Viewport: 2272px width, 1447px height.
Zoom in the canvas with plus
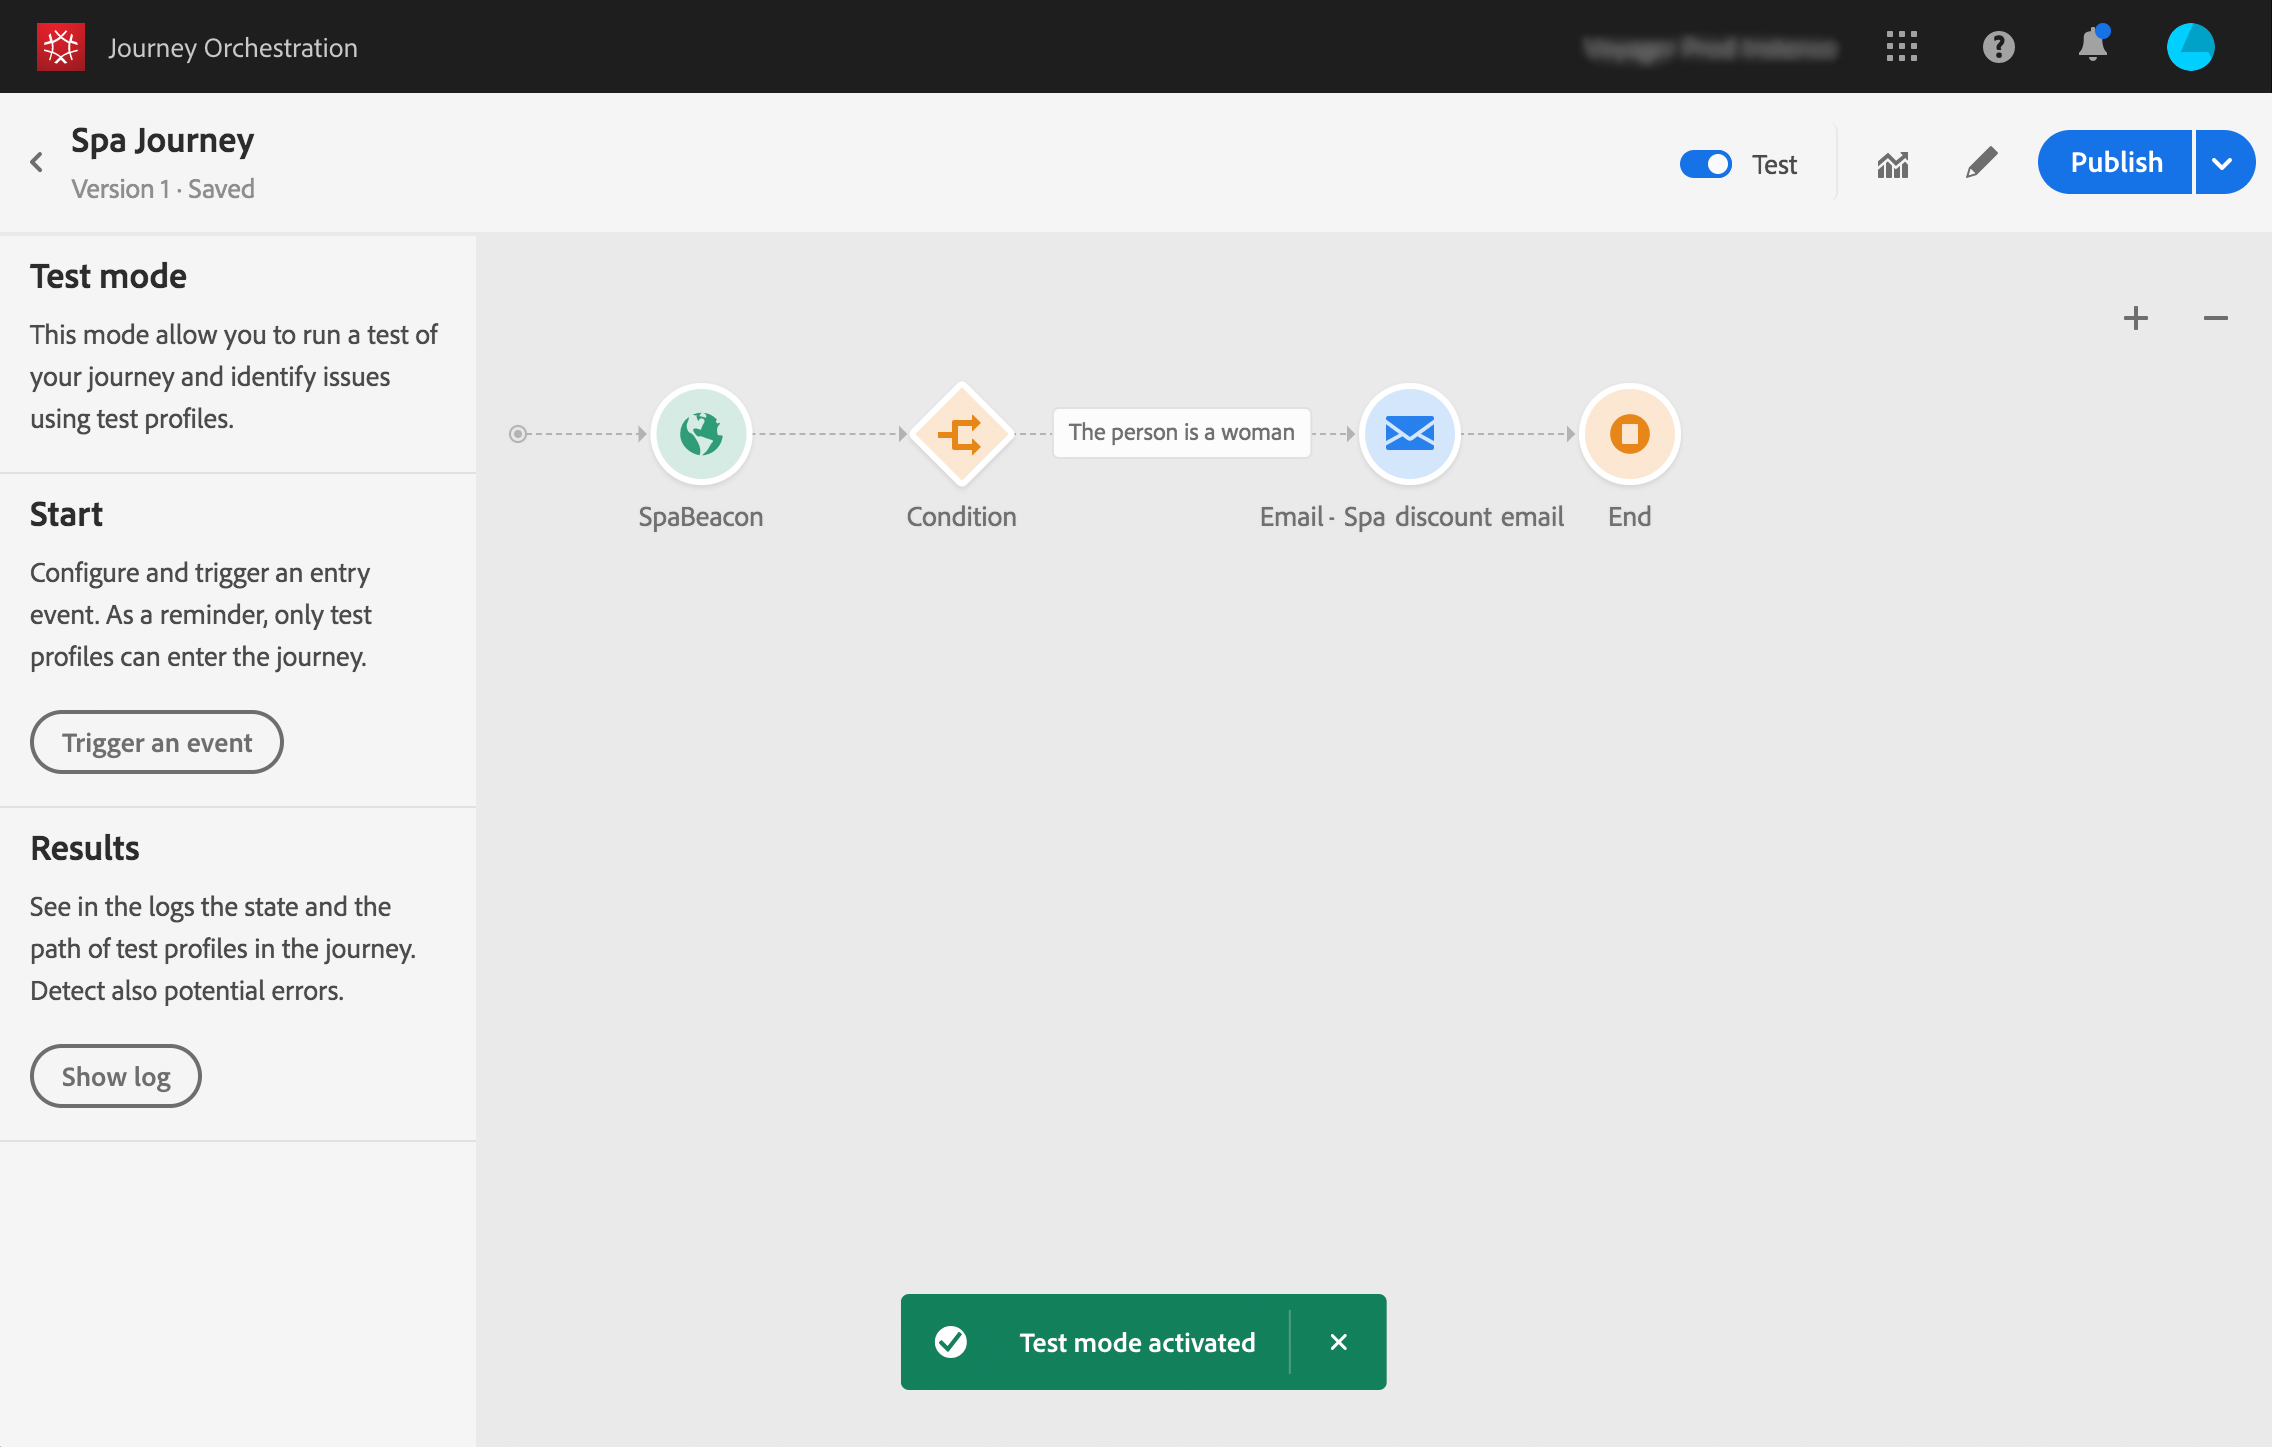(x=2135, y=319)
